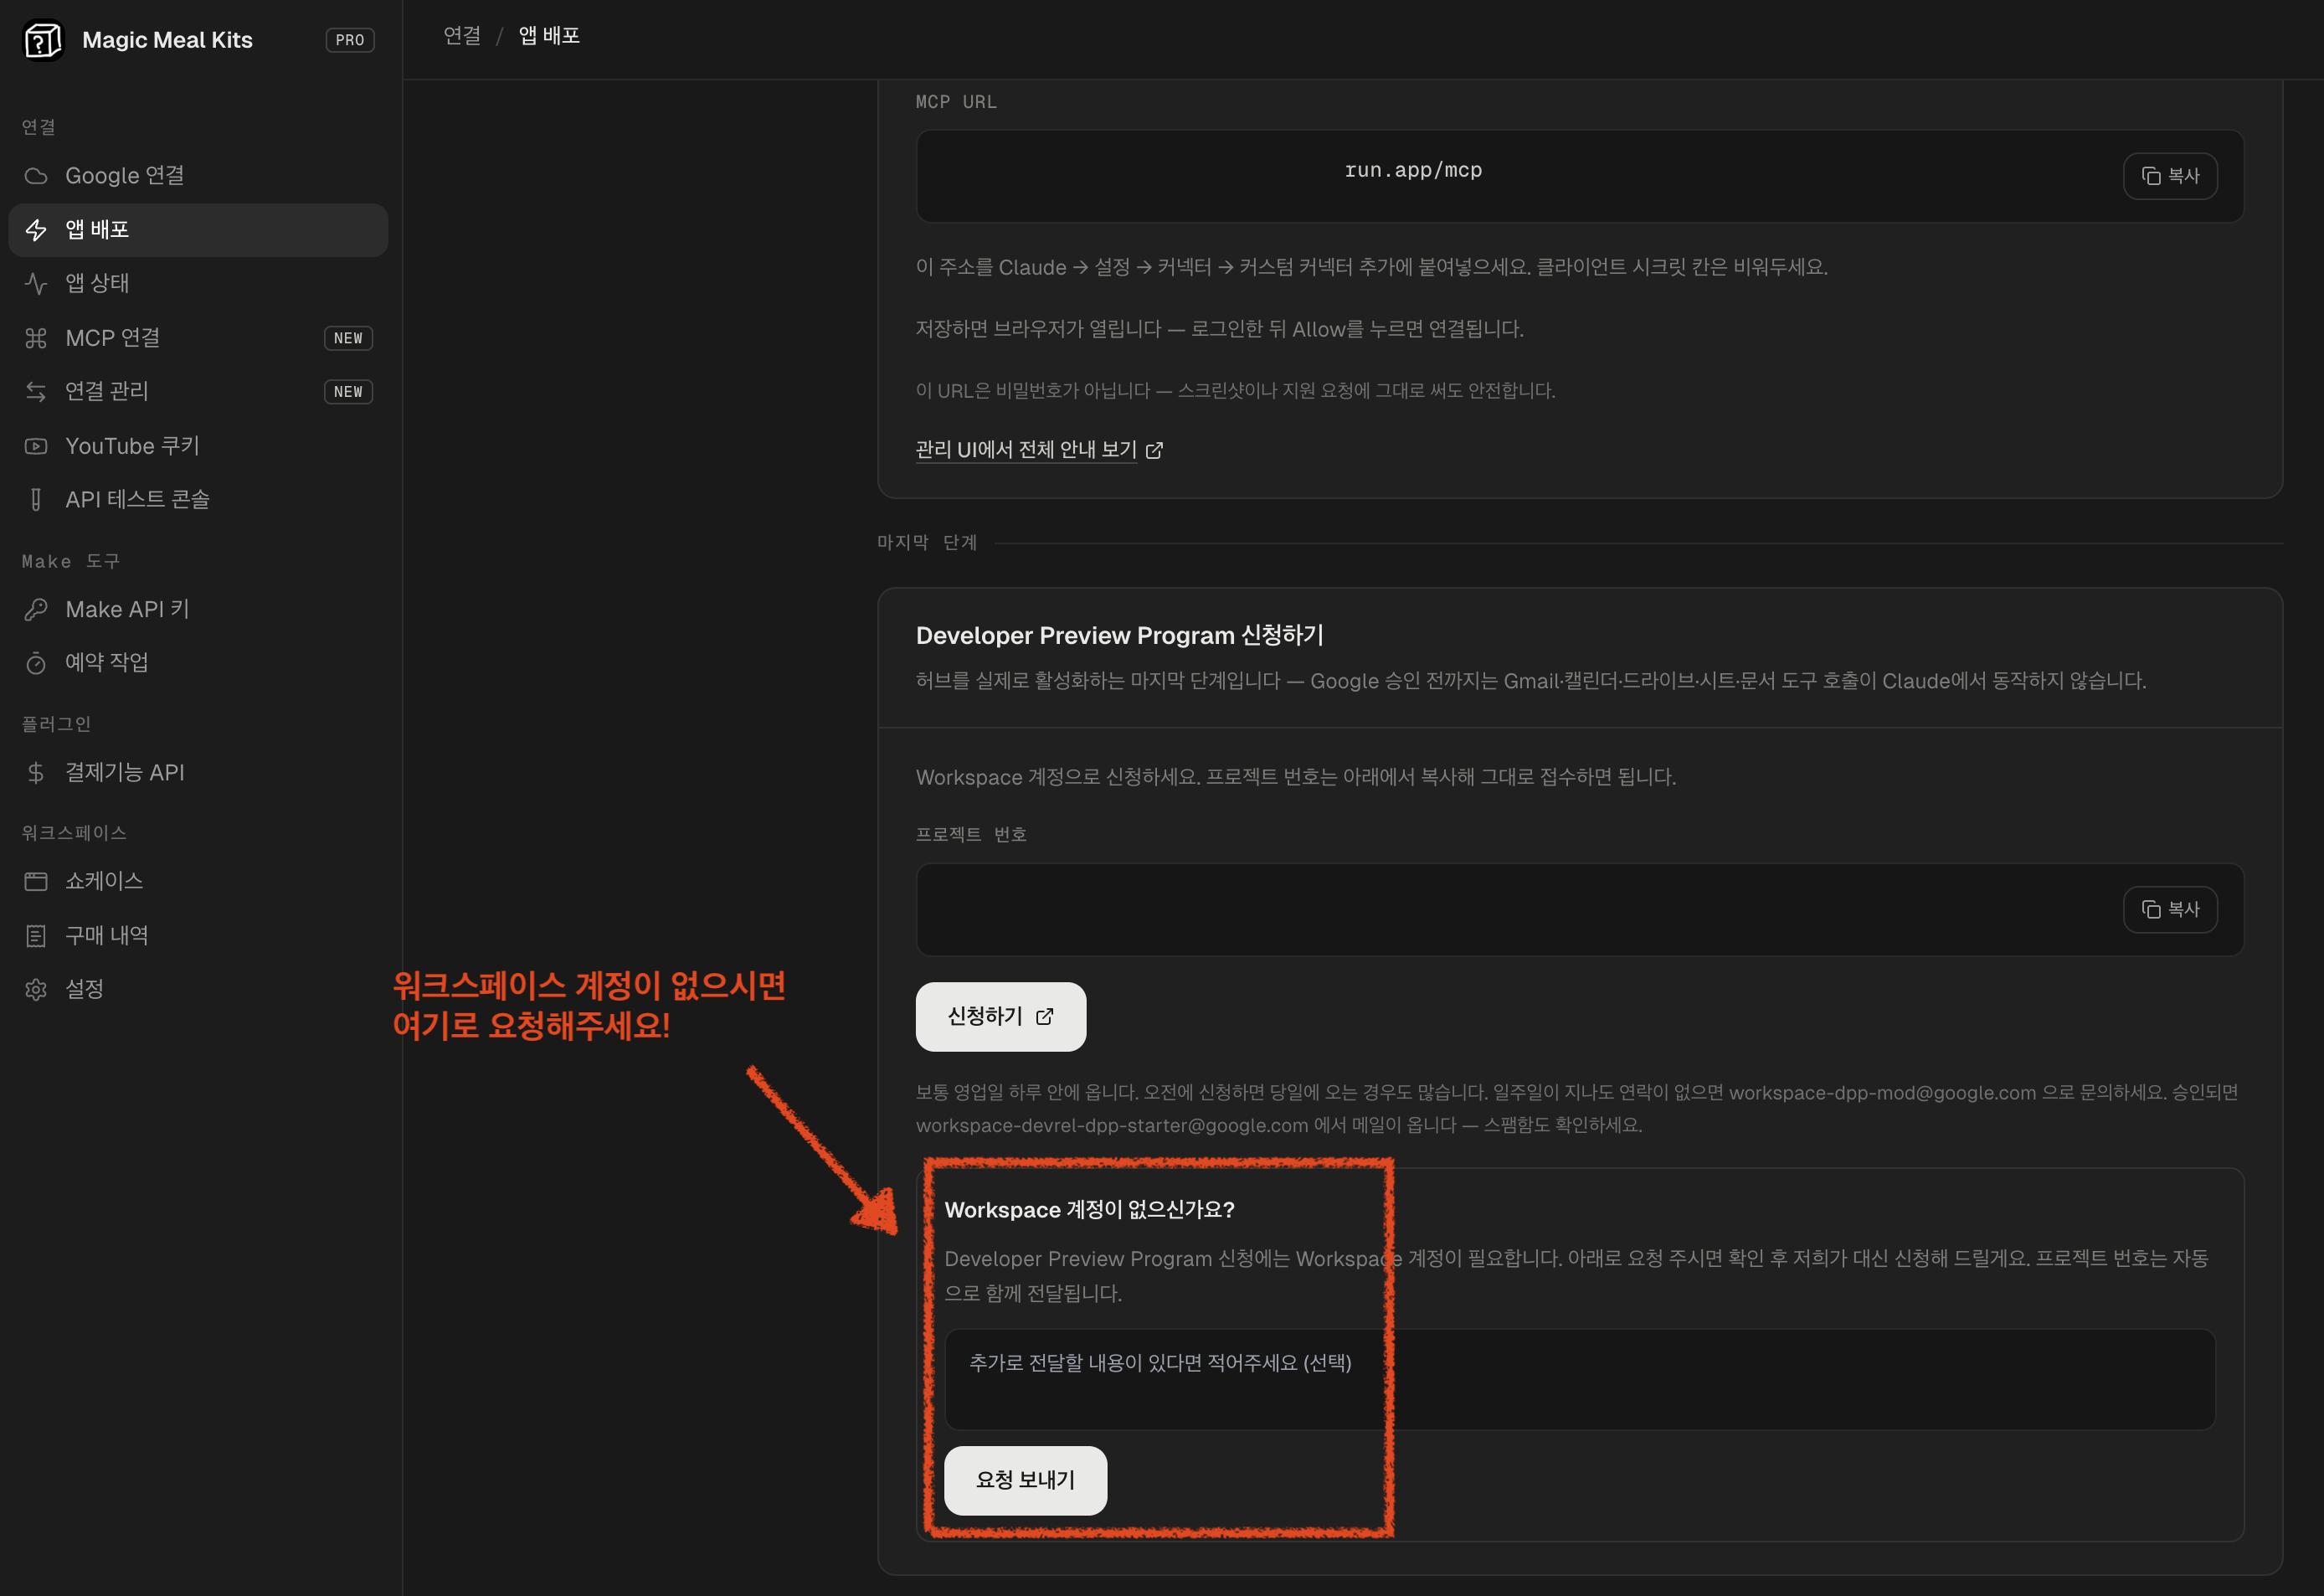Click the 플러그인 sidebar section label
2324x1596 pixels.
56,724
